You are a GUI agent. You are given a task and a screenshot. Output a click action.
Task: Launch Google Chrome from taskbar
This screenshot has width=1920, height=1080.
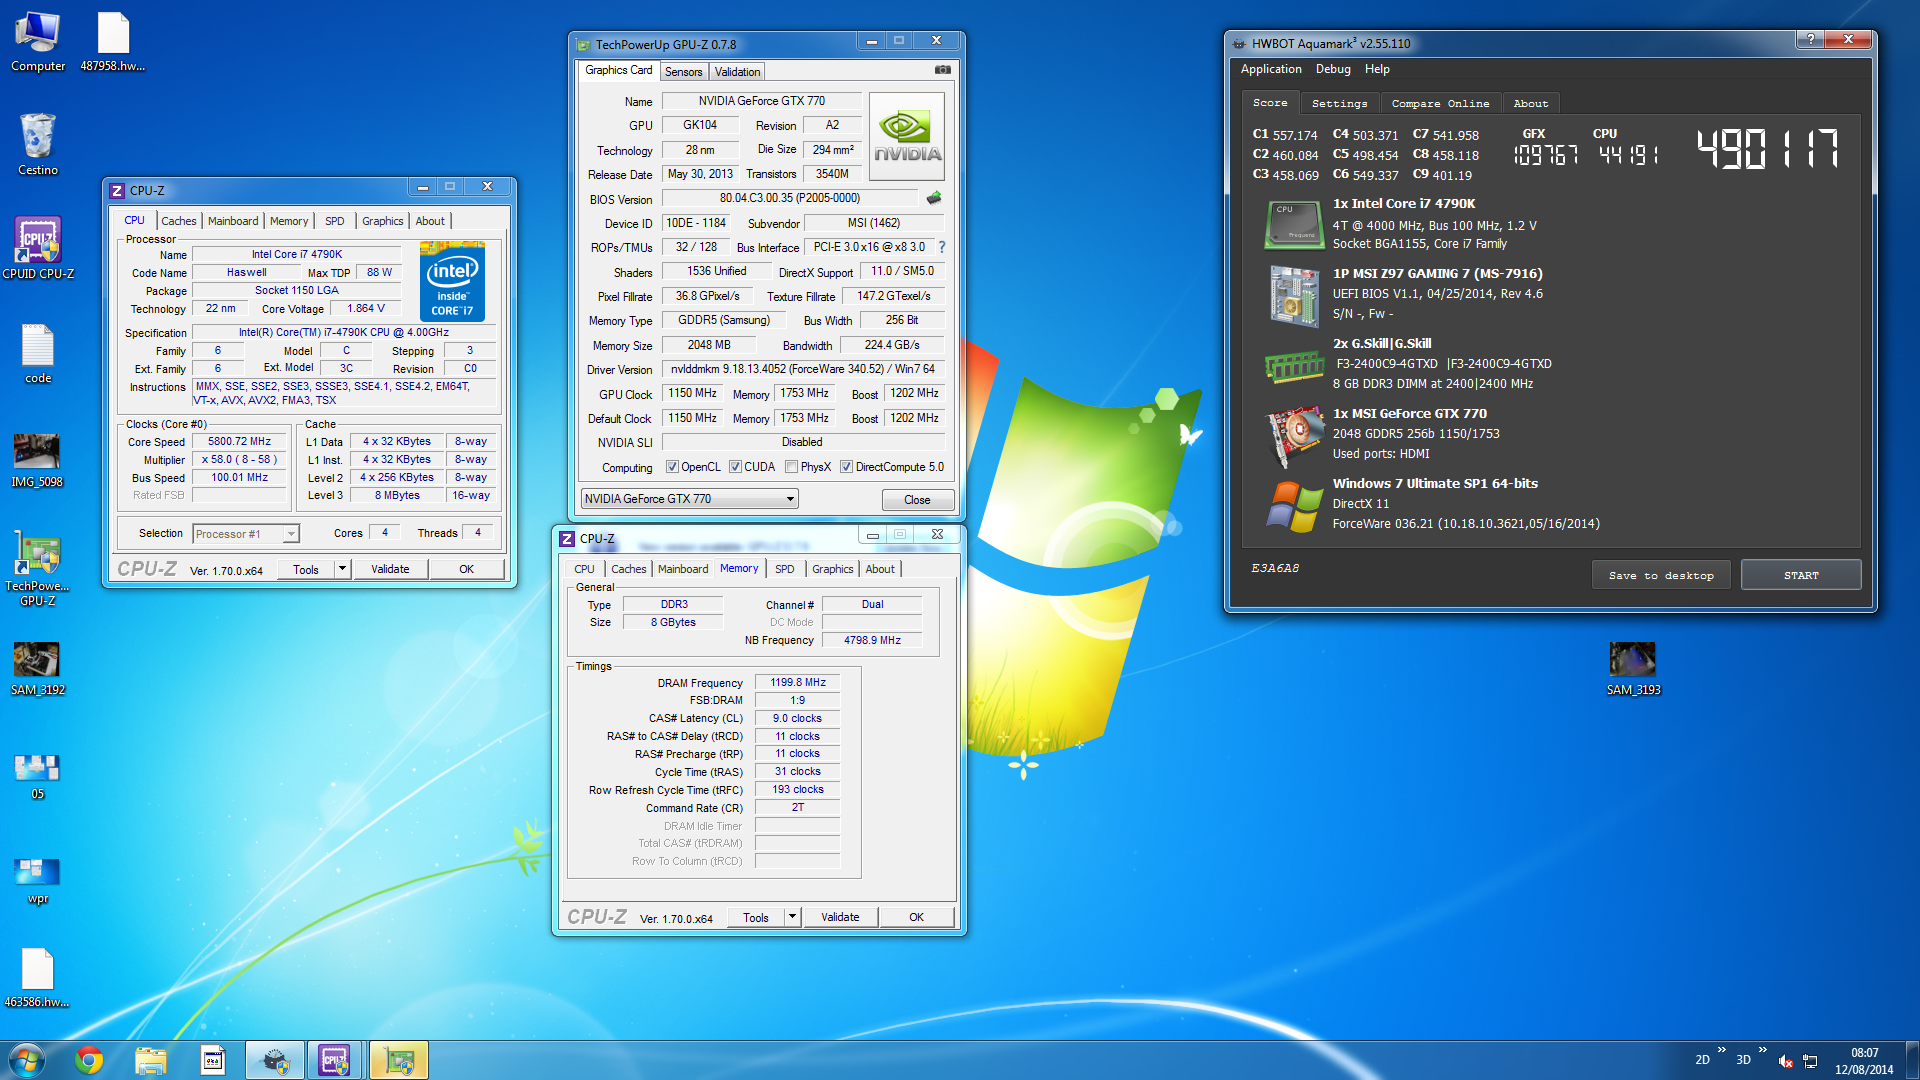(x=89, y=1060)
